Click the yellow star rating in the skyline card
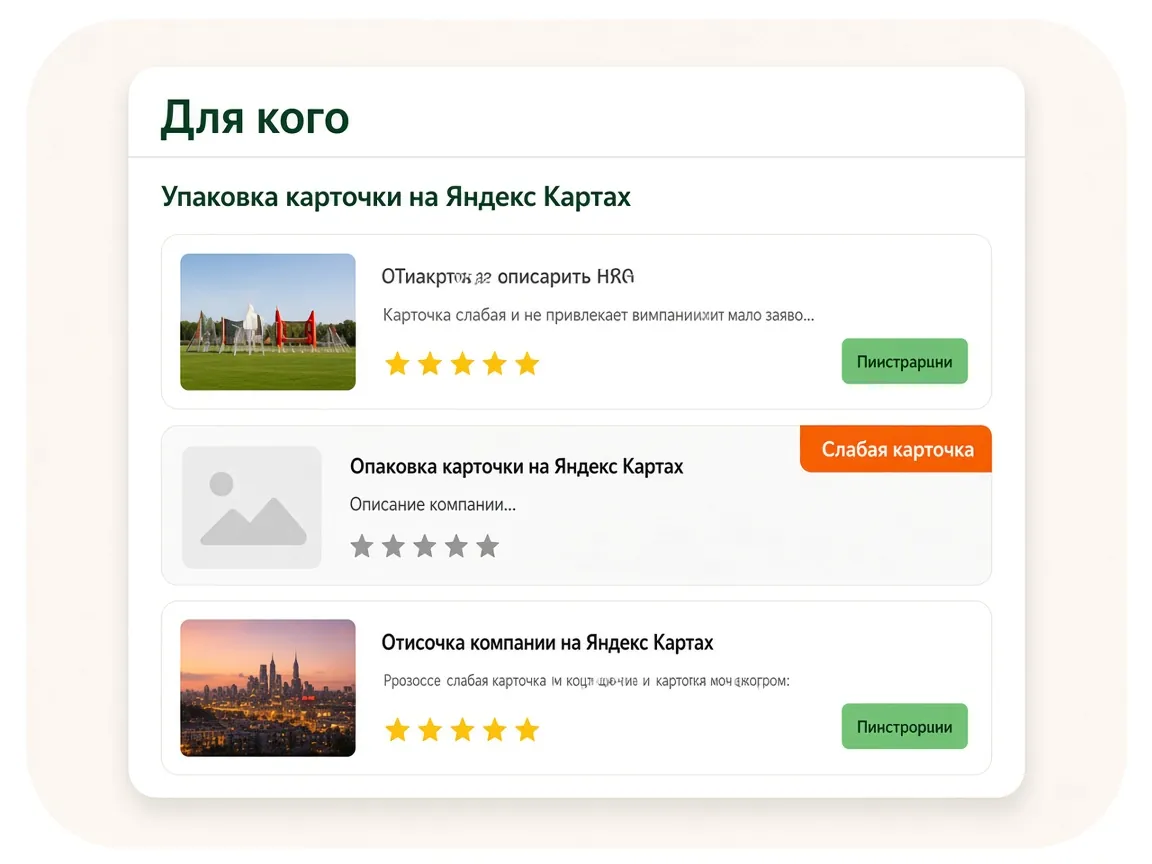This screenshot has height=864, width=1152. tap(462, 730)
